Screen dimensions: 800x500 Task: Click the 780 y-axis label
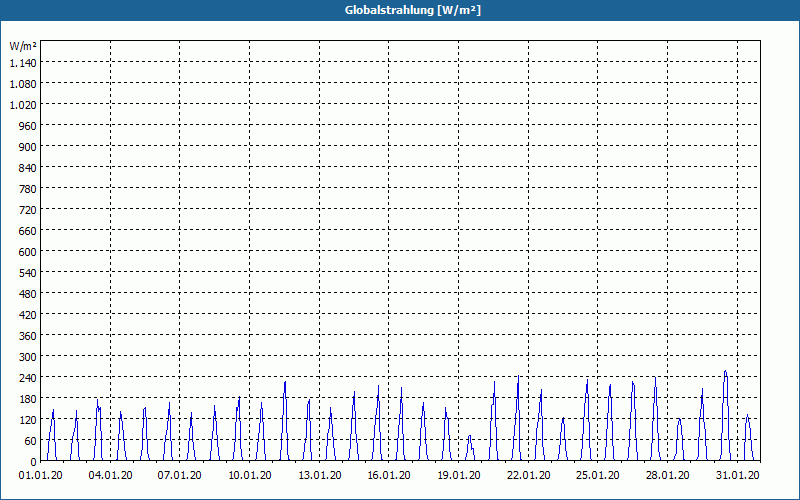click(28, 189)
